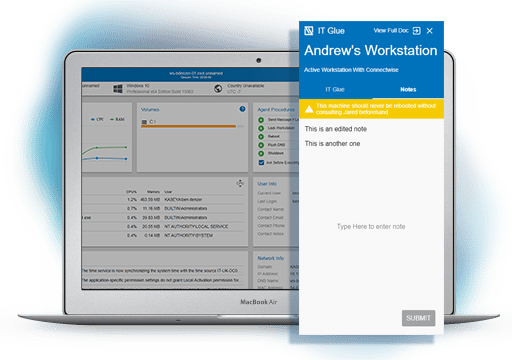
Task: Run the Shutdown agent procedure
Action: pyautogui.click(x=261, y=153)
